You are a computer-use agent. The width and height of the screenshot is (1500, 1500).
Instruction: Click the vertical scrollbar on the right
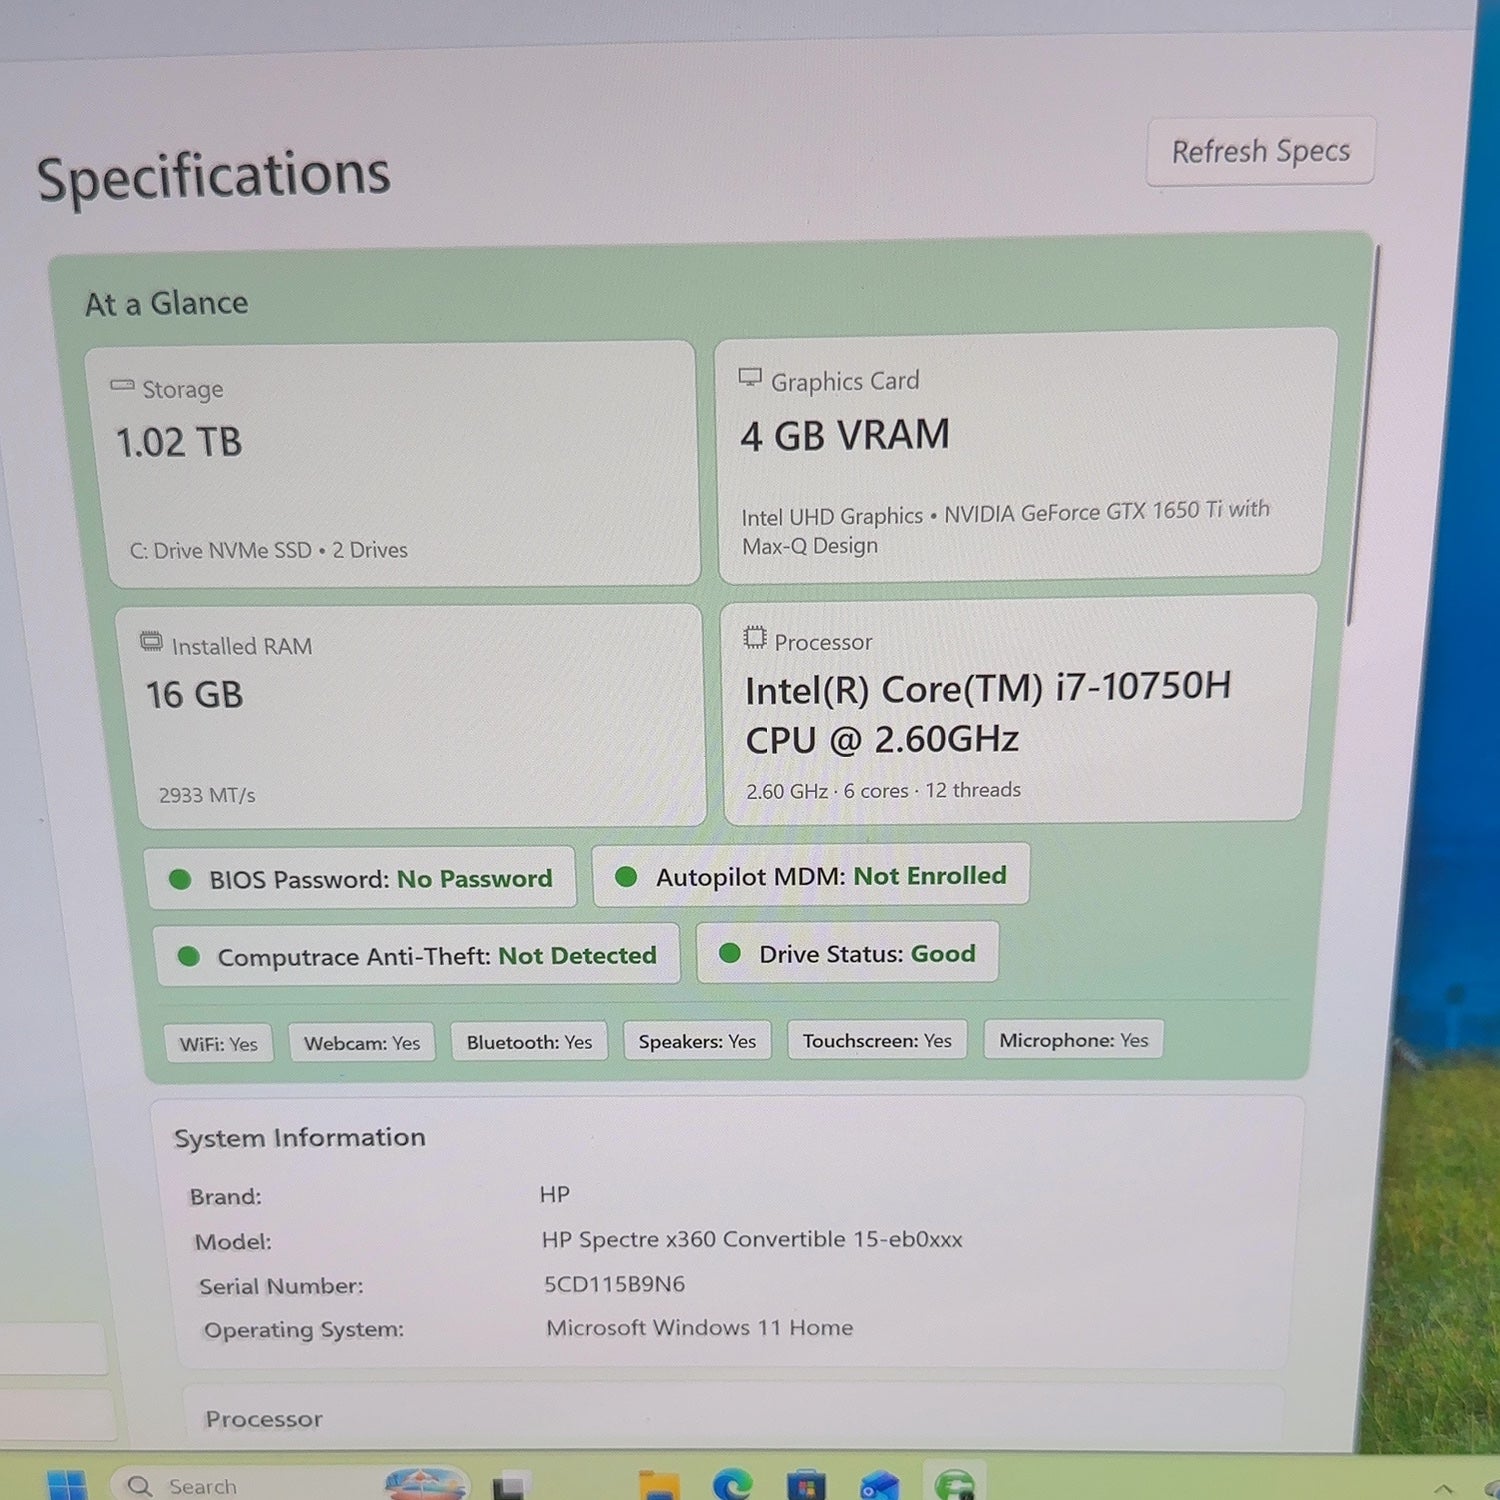1363,435
